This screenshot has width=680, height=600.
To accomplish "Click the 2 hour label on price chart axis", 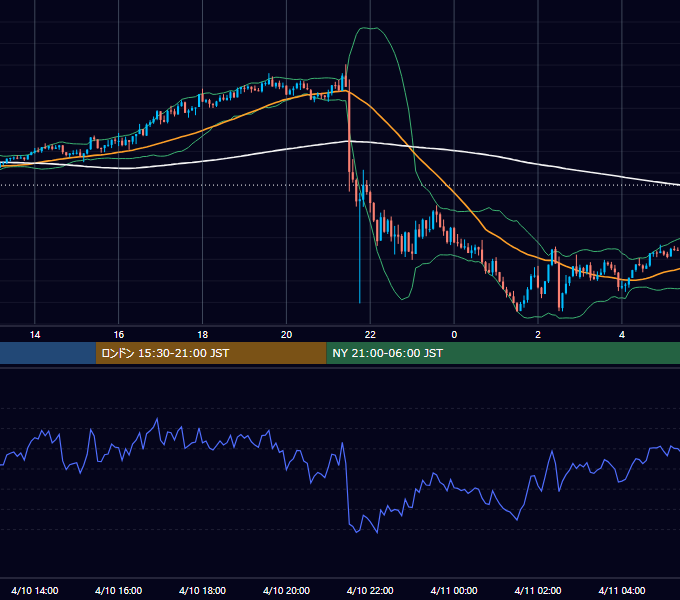I will pos(538,335).
